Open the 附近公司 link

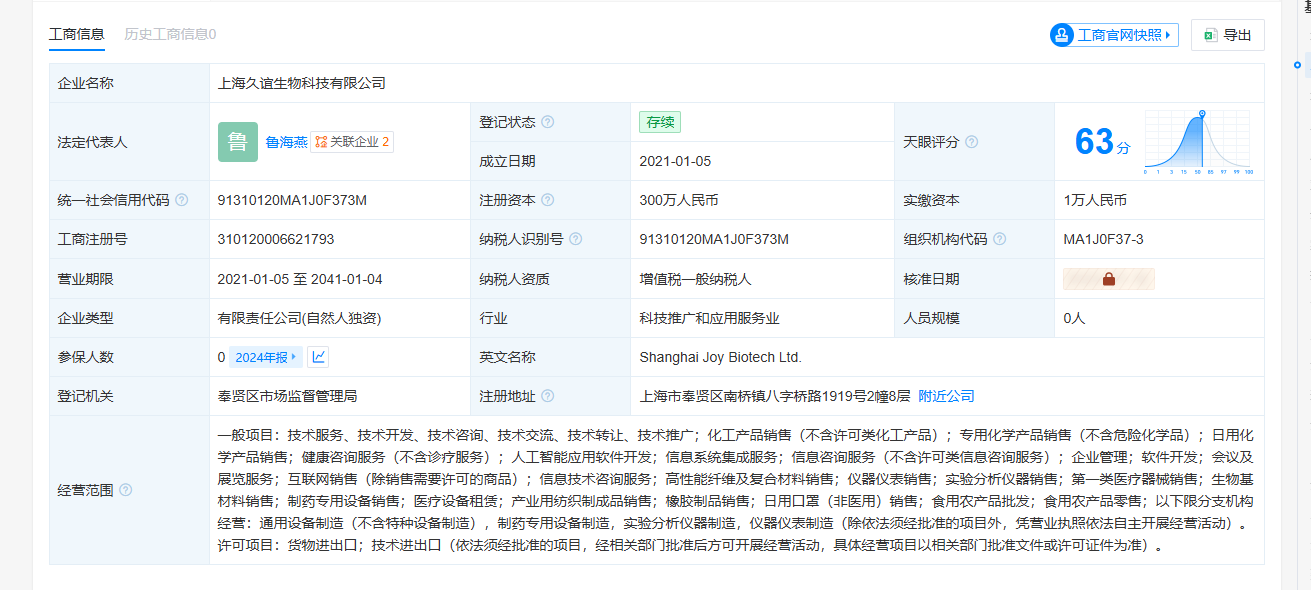[x=946, y=396]
